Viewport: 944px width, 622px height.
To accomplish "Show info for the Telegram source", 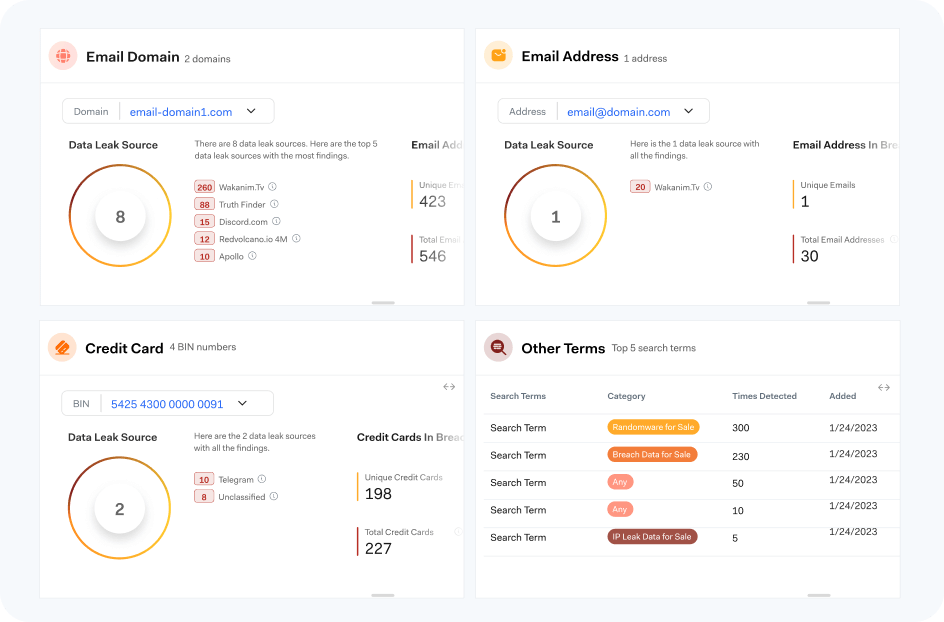I will tap(262, 479).
